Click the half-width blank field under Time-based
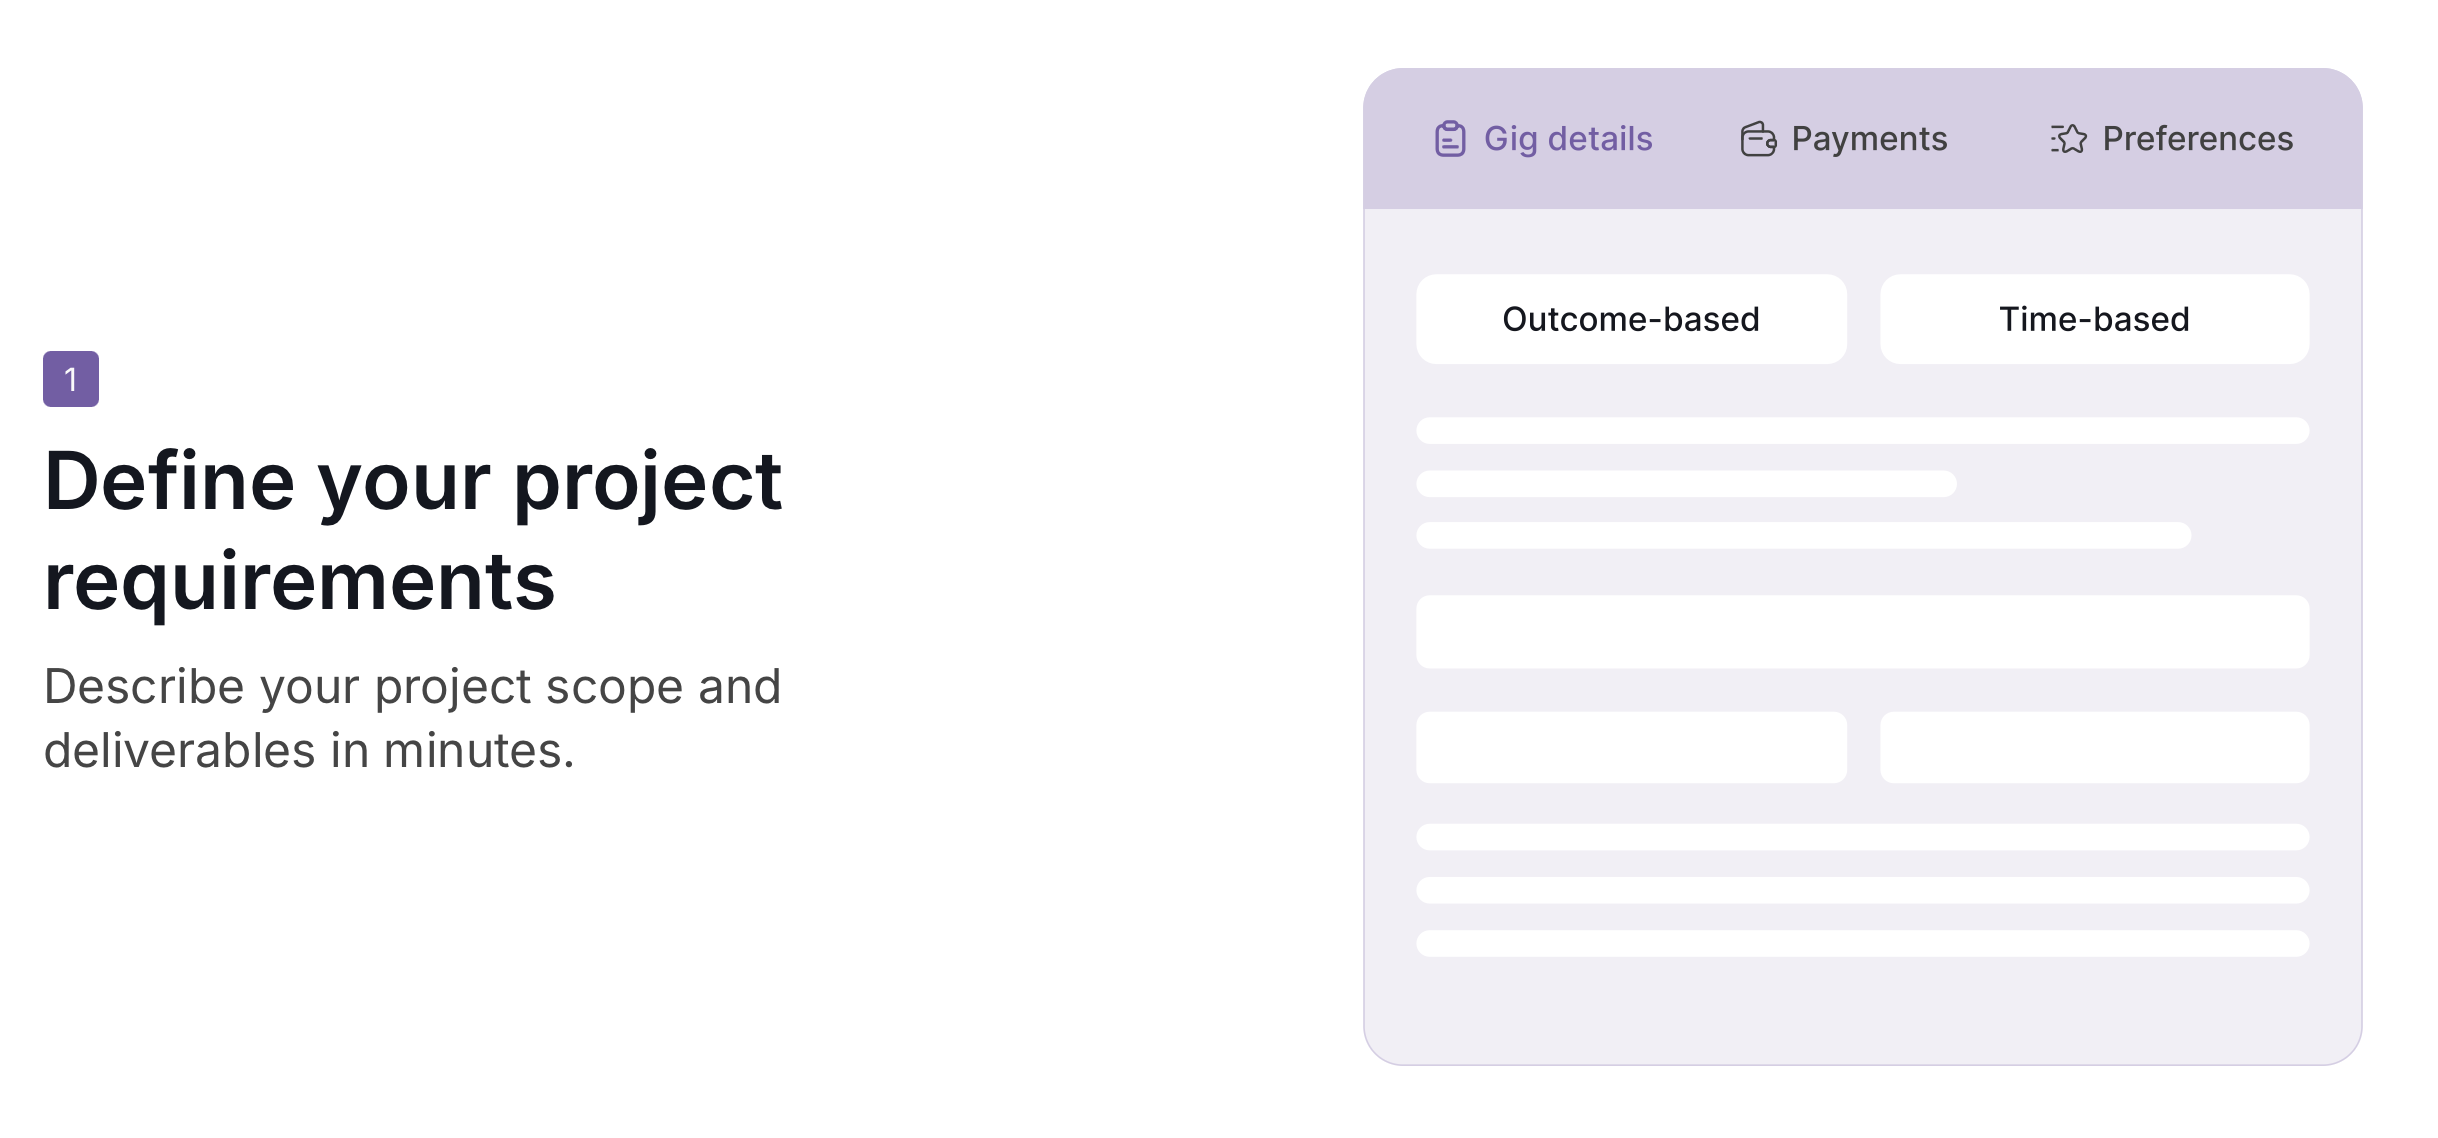The height and width of the screenshot is (1138, 2438). pyautogui.click(x=2094, y=747)
